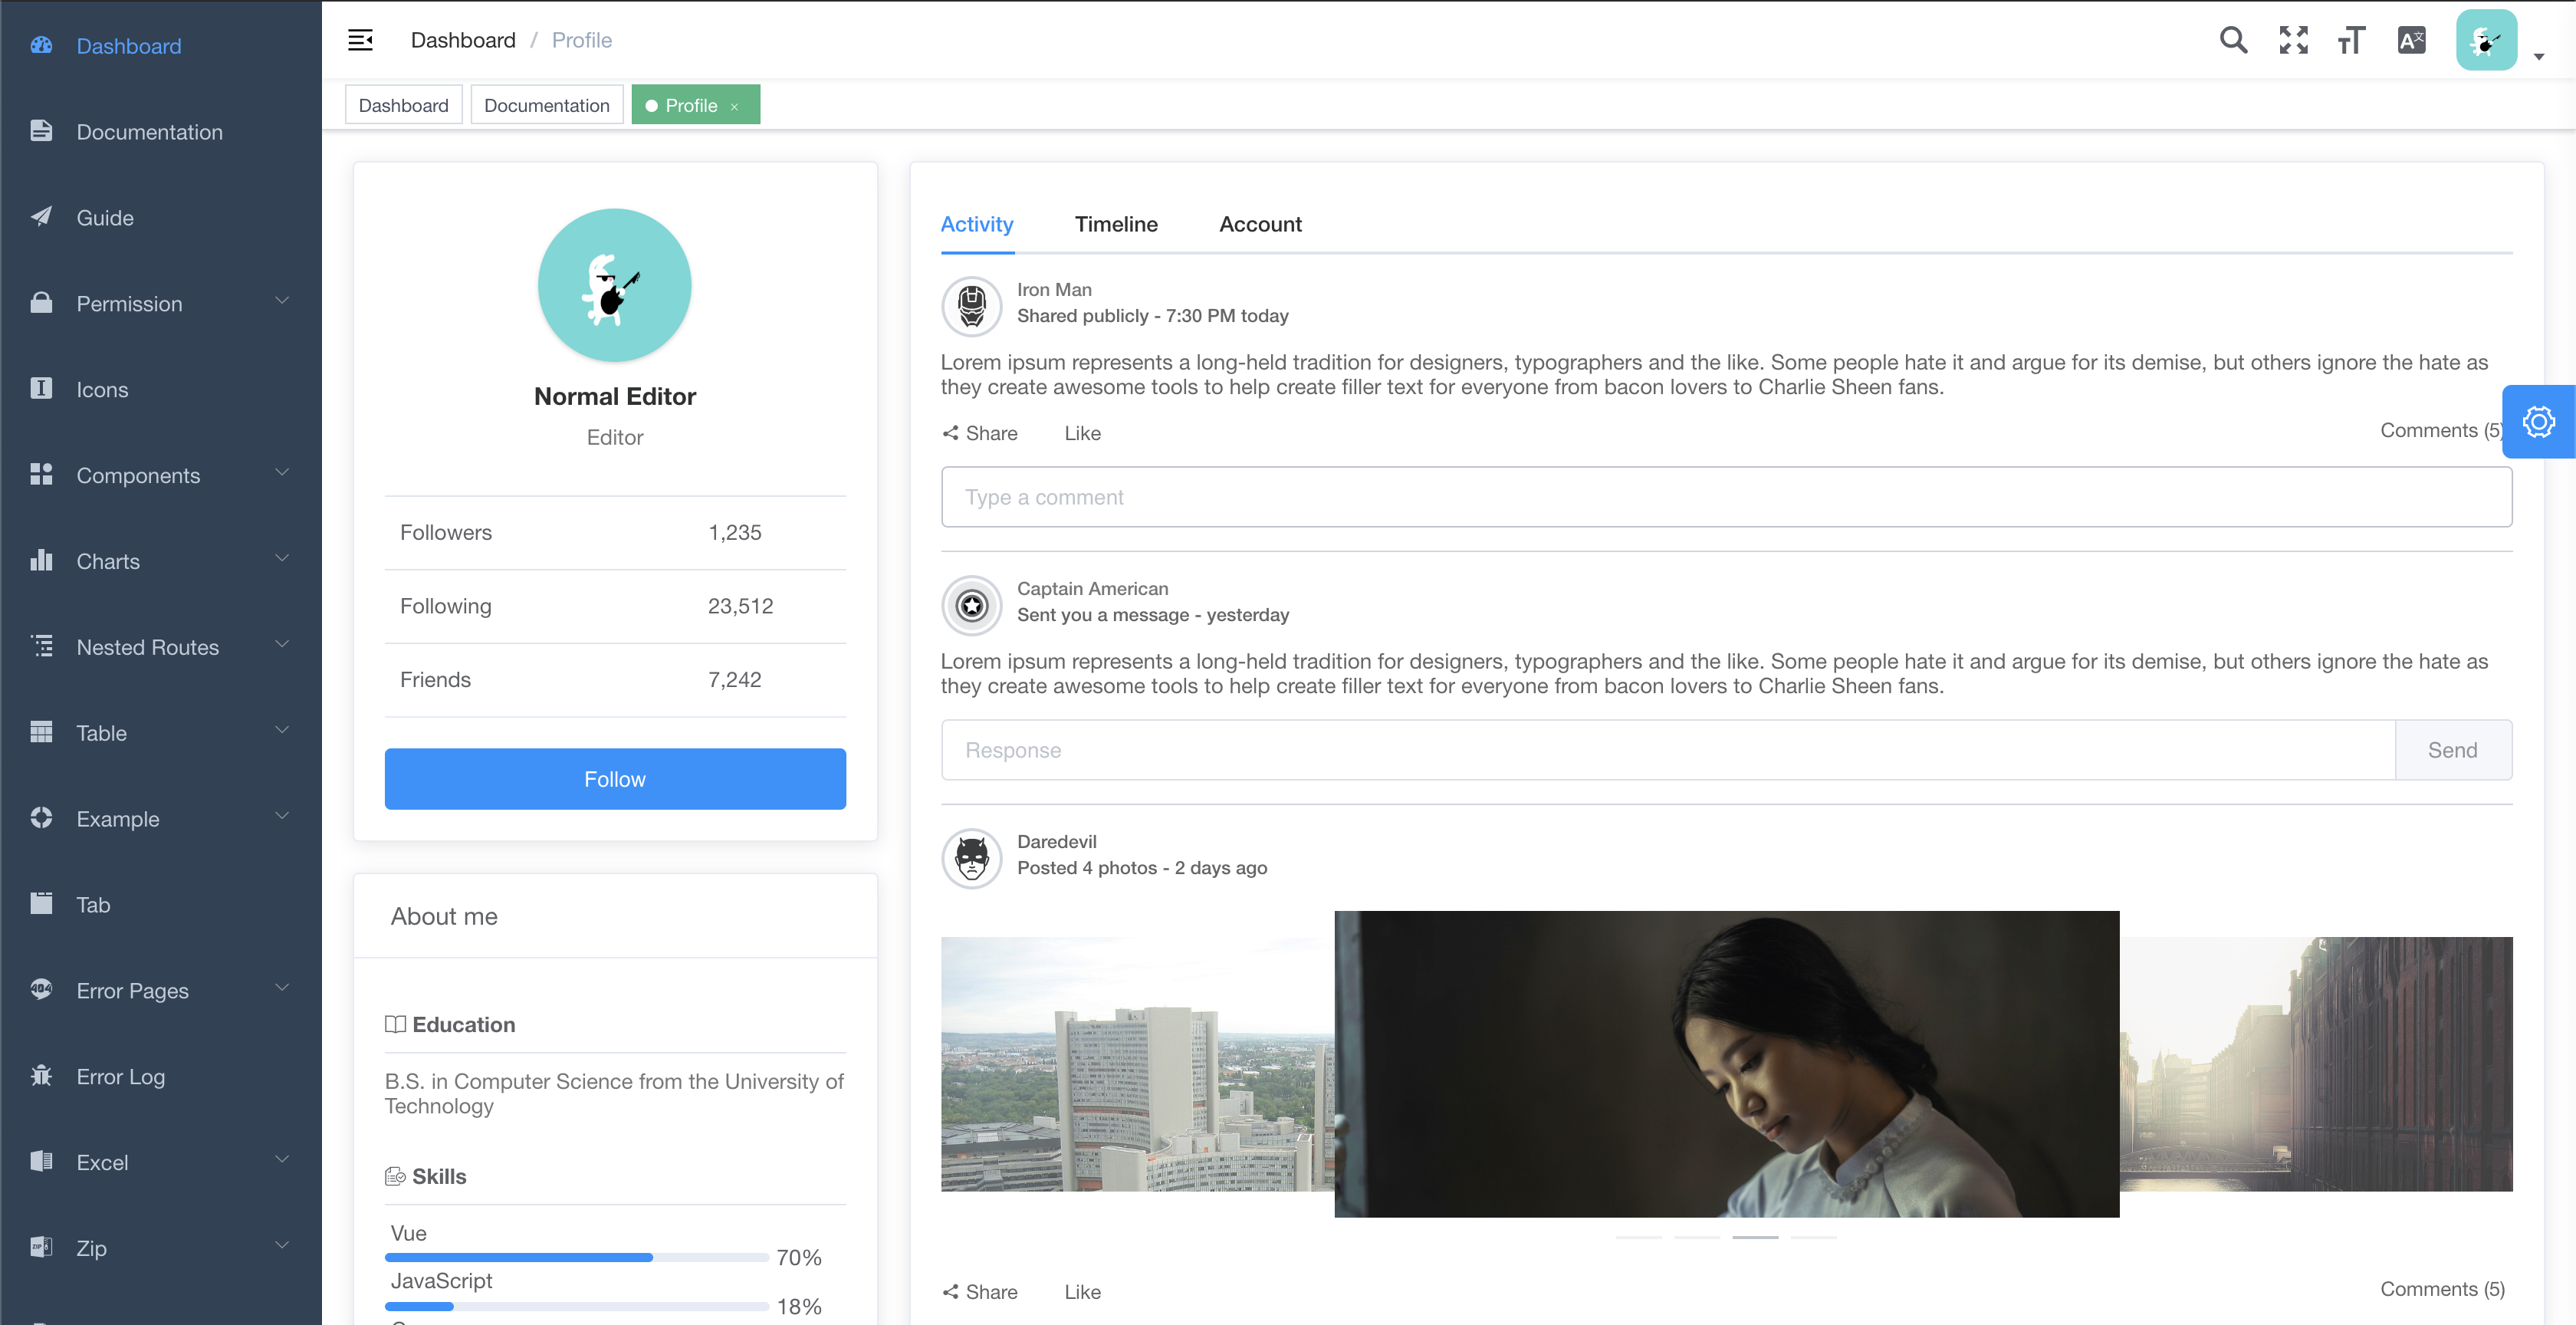2576x1325 pixels.
Task: Switch to the Account tab
Action: [1260, 224]
